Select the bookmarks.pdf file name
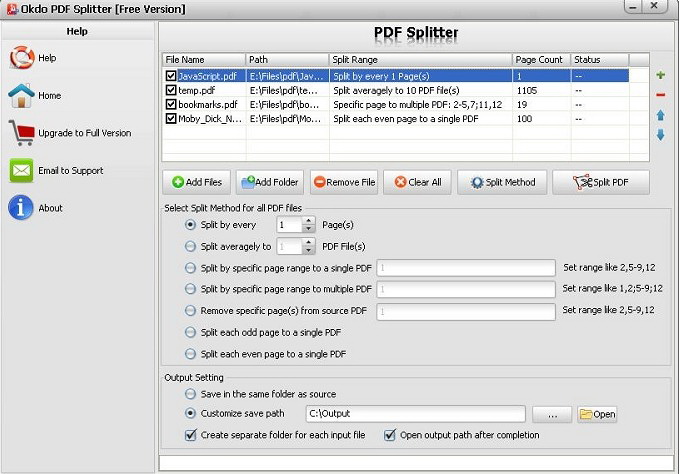 (208, 105)
